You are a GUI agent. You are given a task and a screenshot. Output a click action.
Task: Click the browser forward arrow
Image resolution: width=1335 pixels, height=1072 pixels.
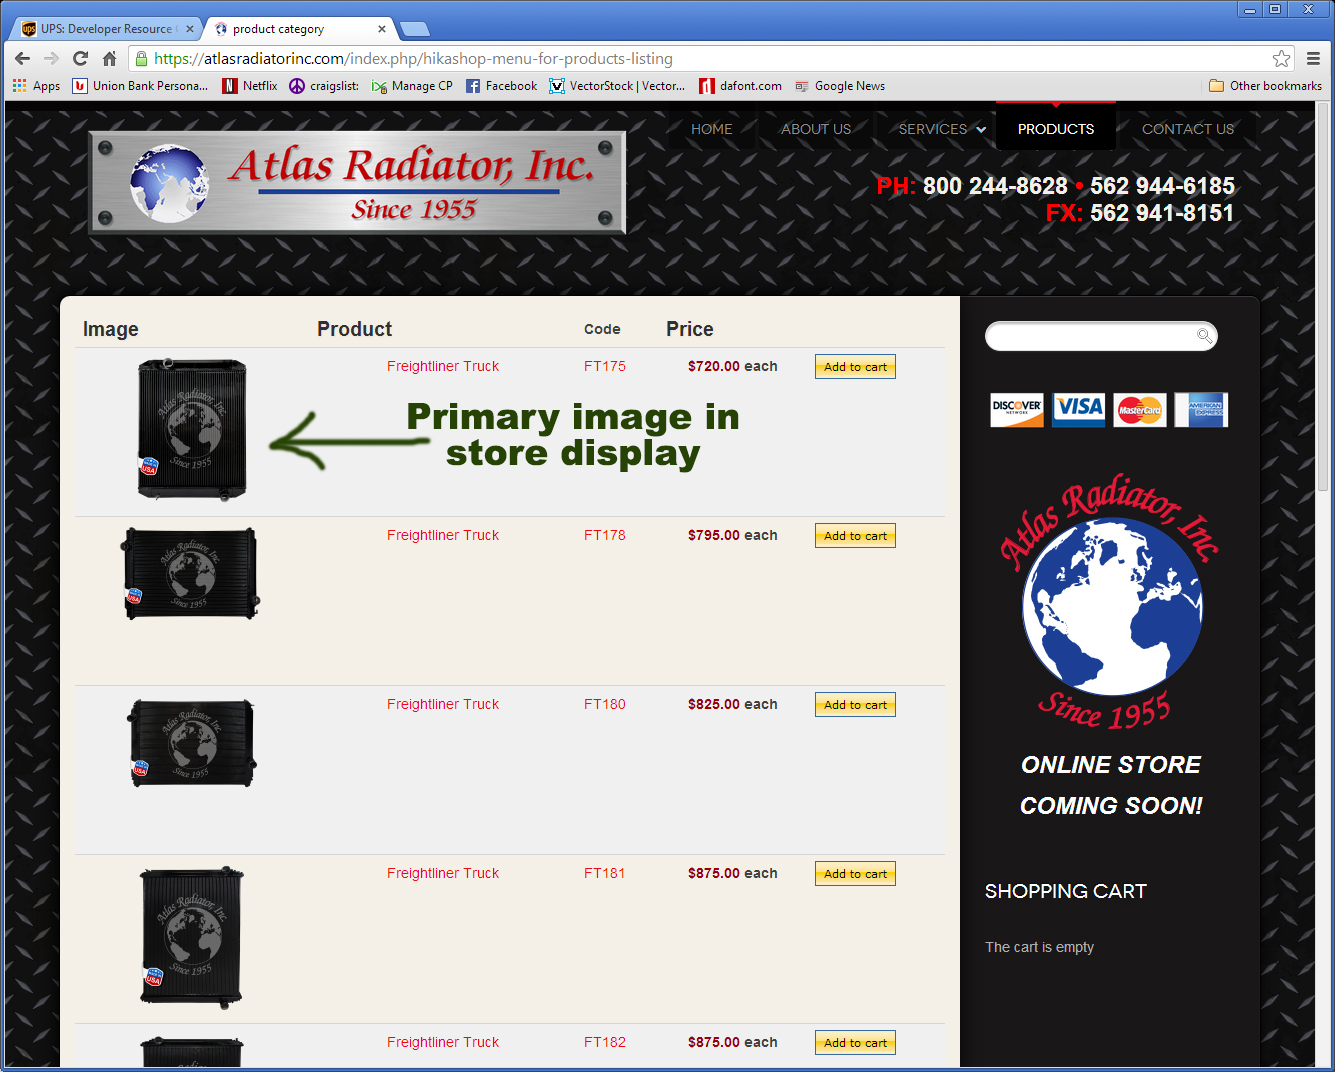pyautogui.click(x=52, y=58)
